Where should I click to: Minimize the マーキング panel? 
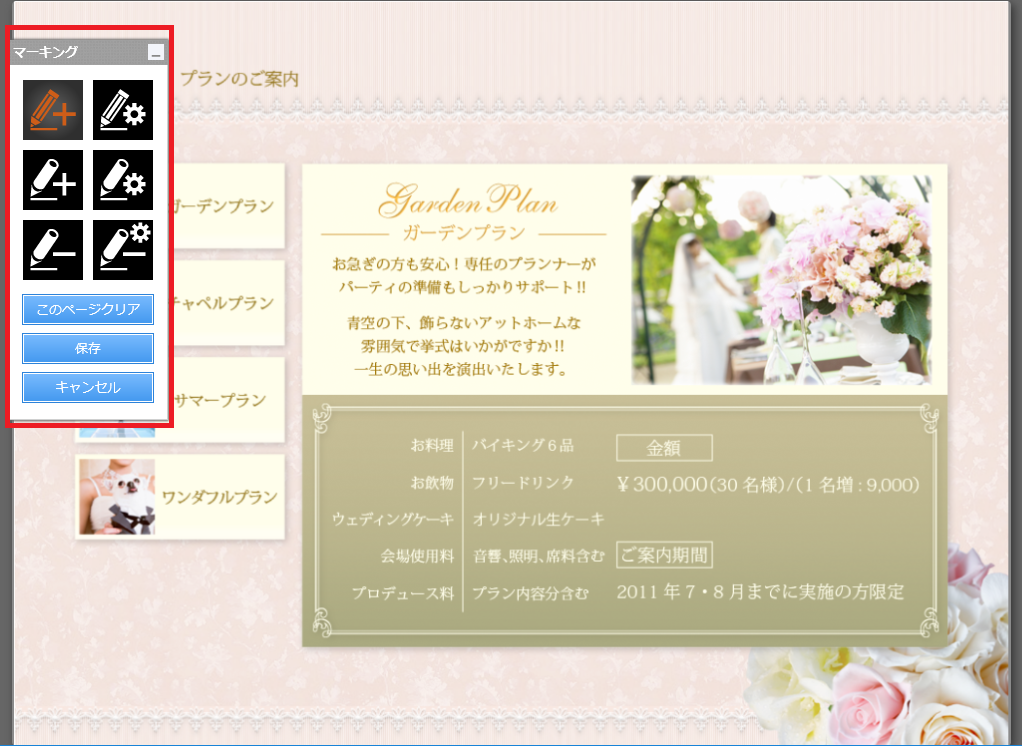[154, 52]
